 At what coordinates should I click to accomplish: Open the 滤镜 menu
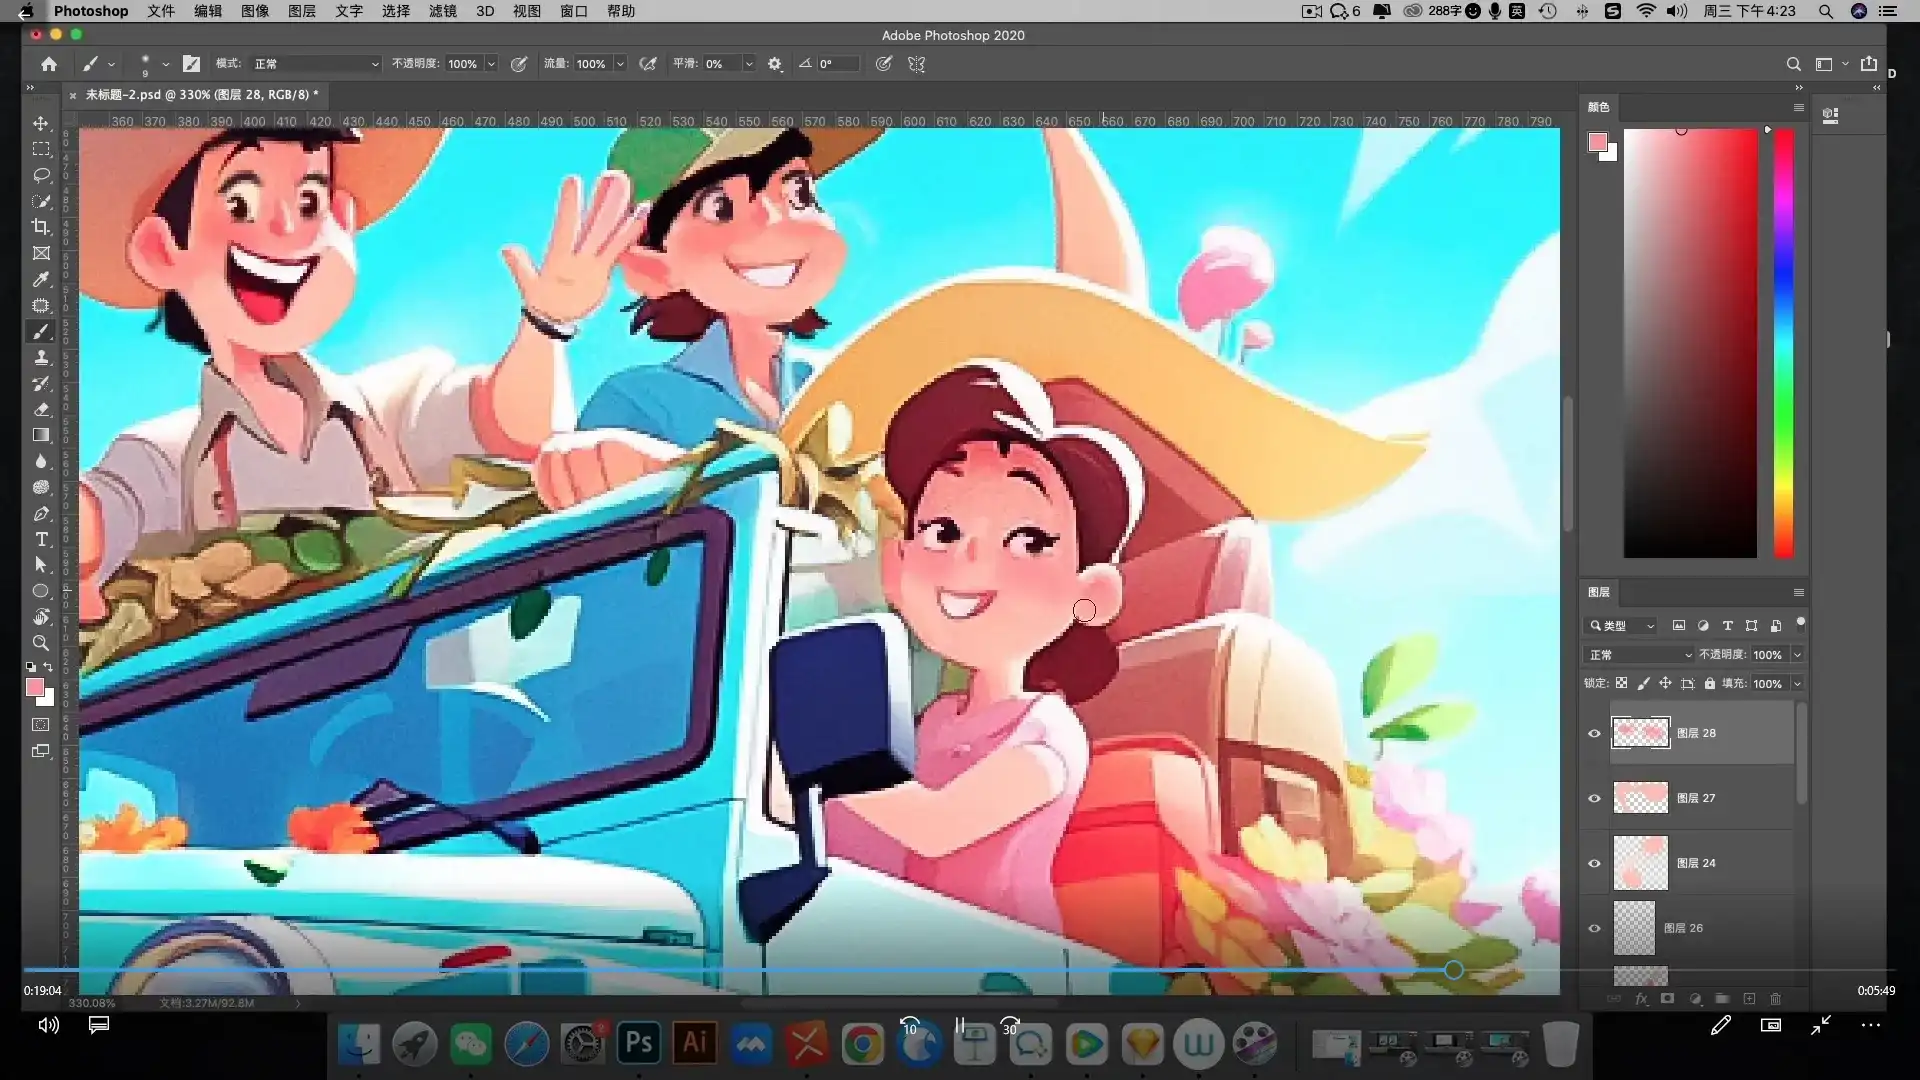(x=442, y=11)
